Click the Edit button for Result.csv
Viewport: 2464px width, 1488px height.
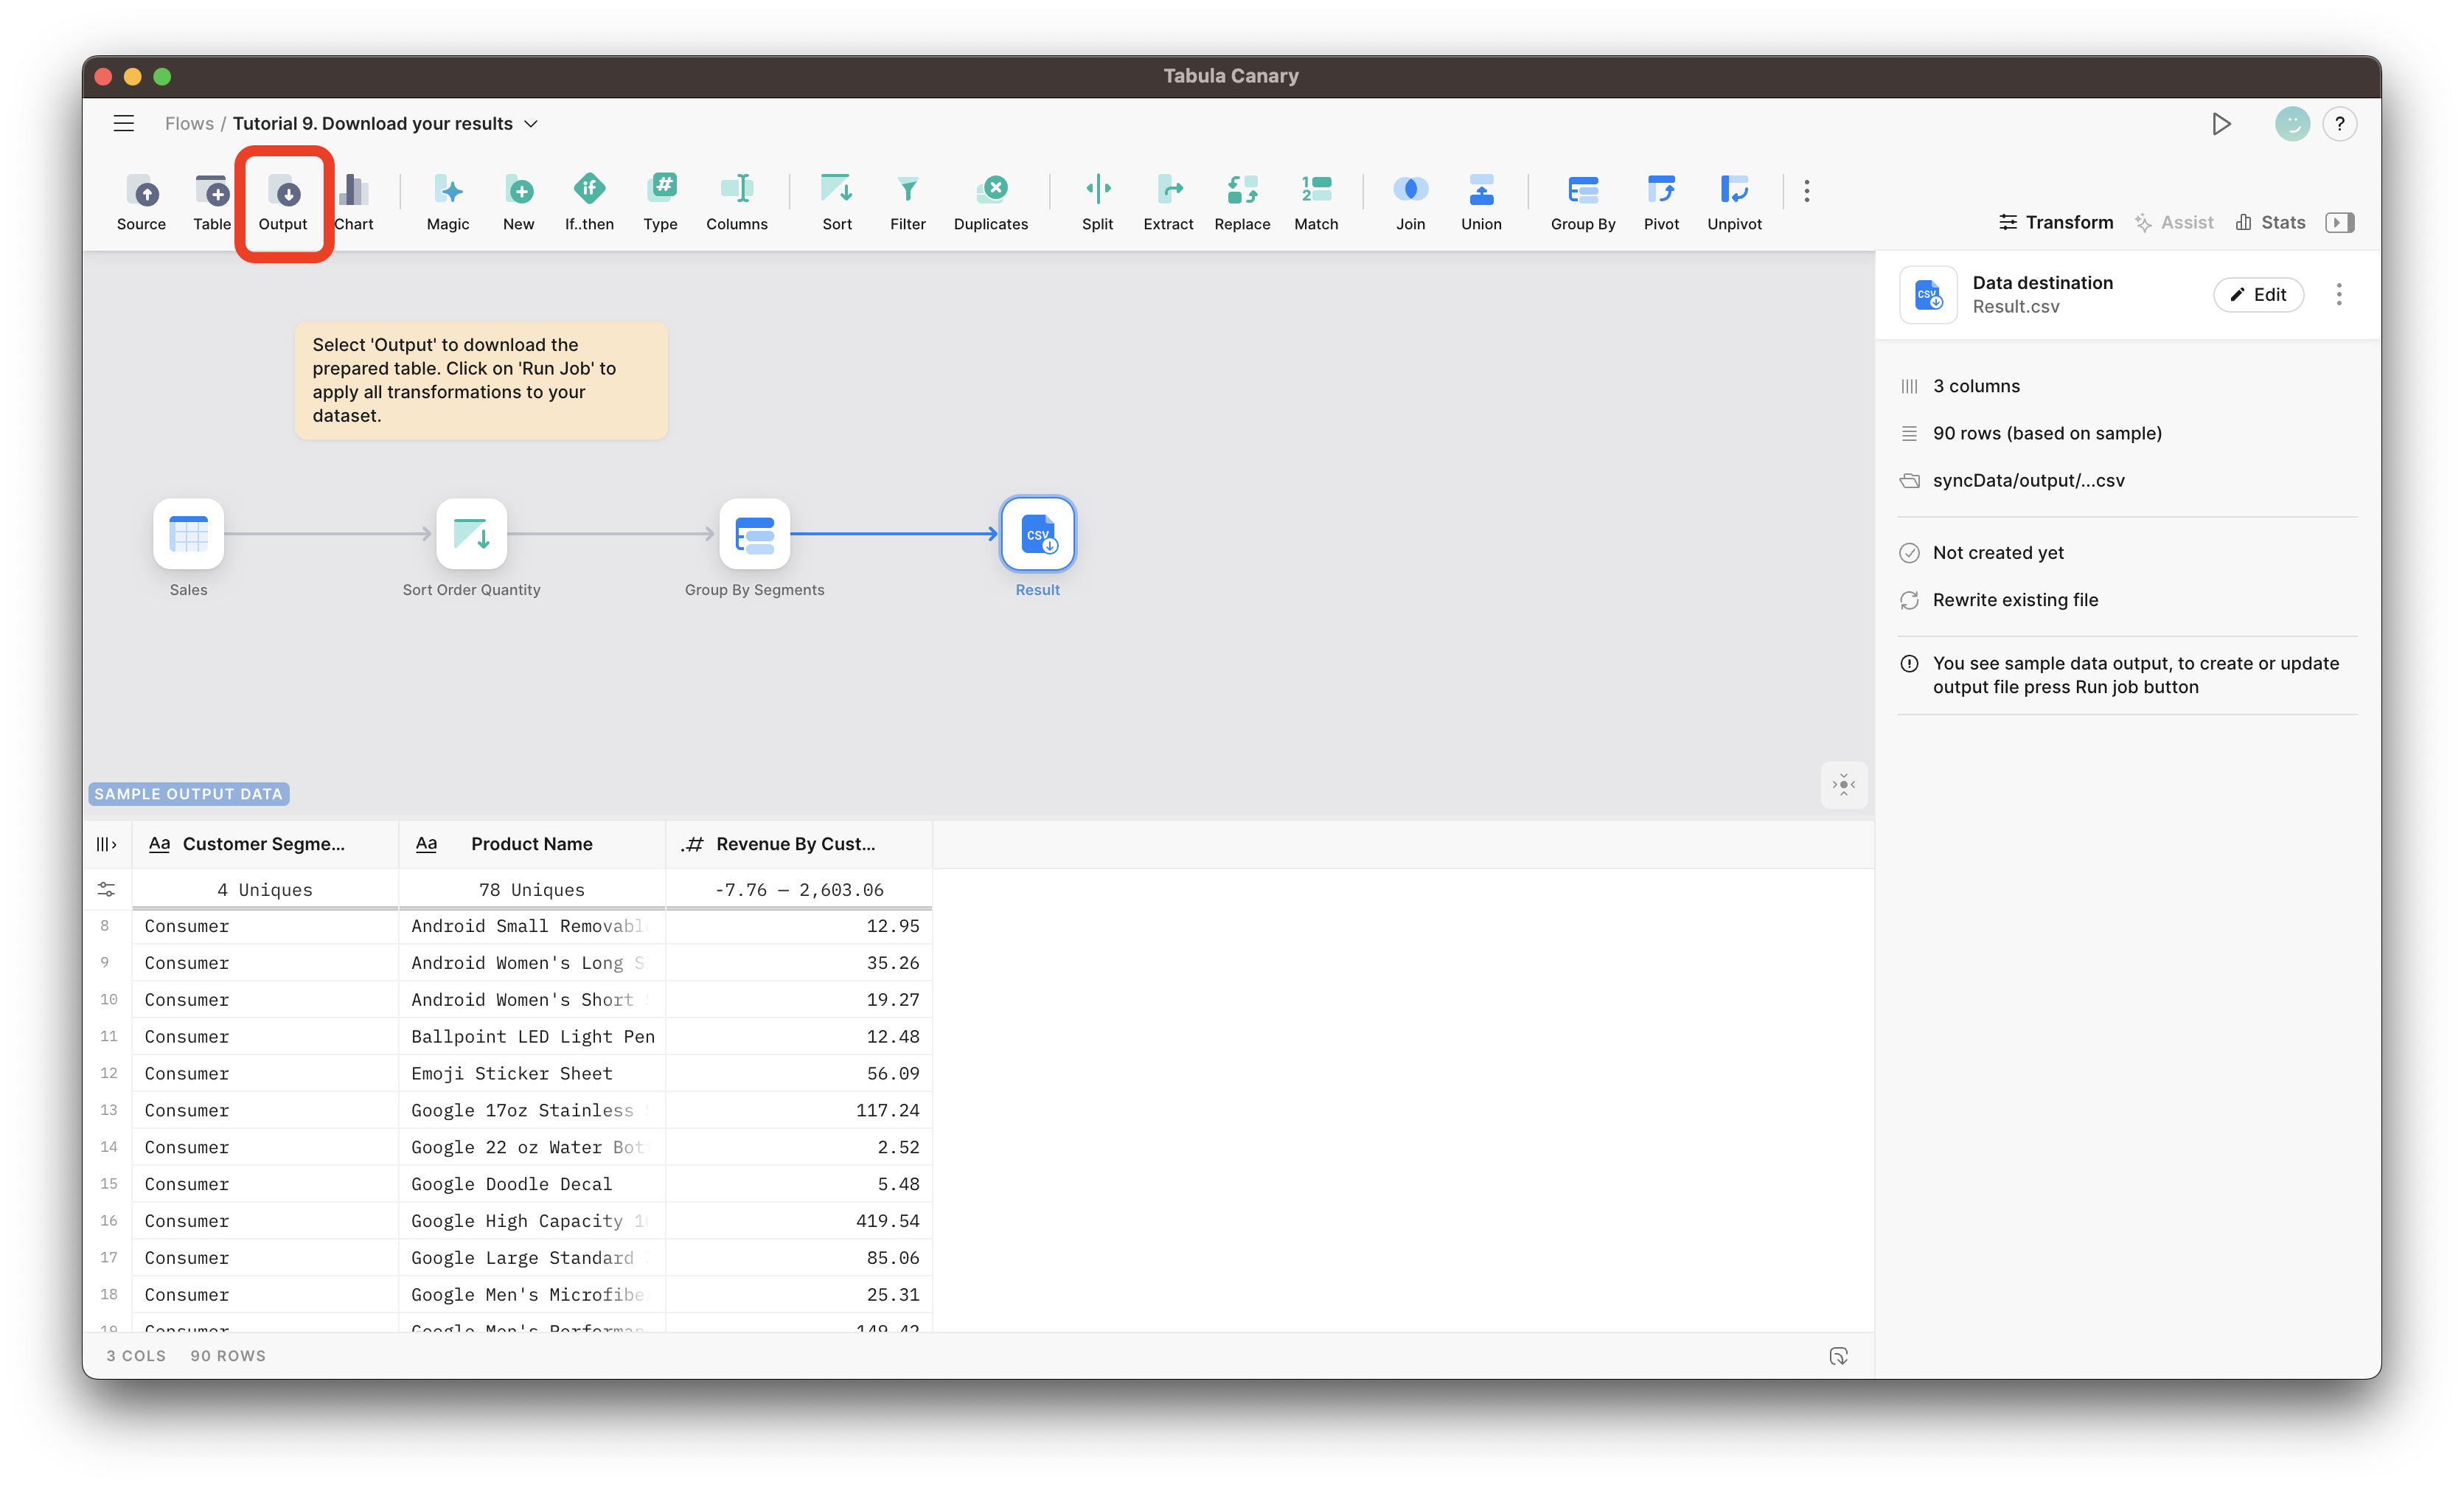[x=2258, y=294]
